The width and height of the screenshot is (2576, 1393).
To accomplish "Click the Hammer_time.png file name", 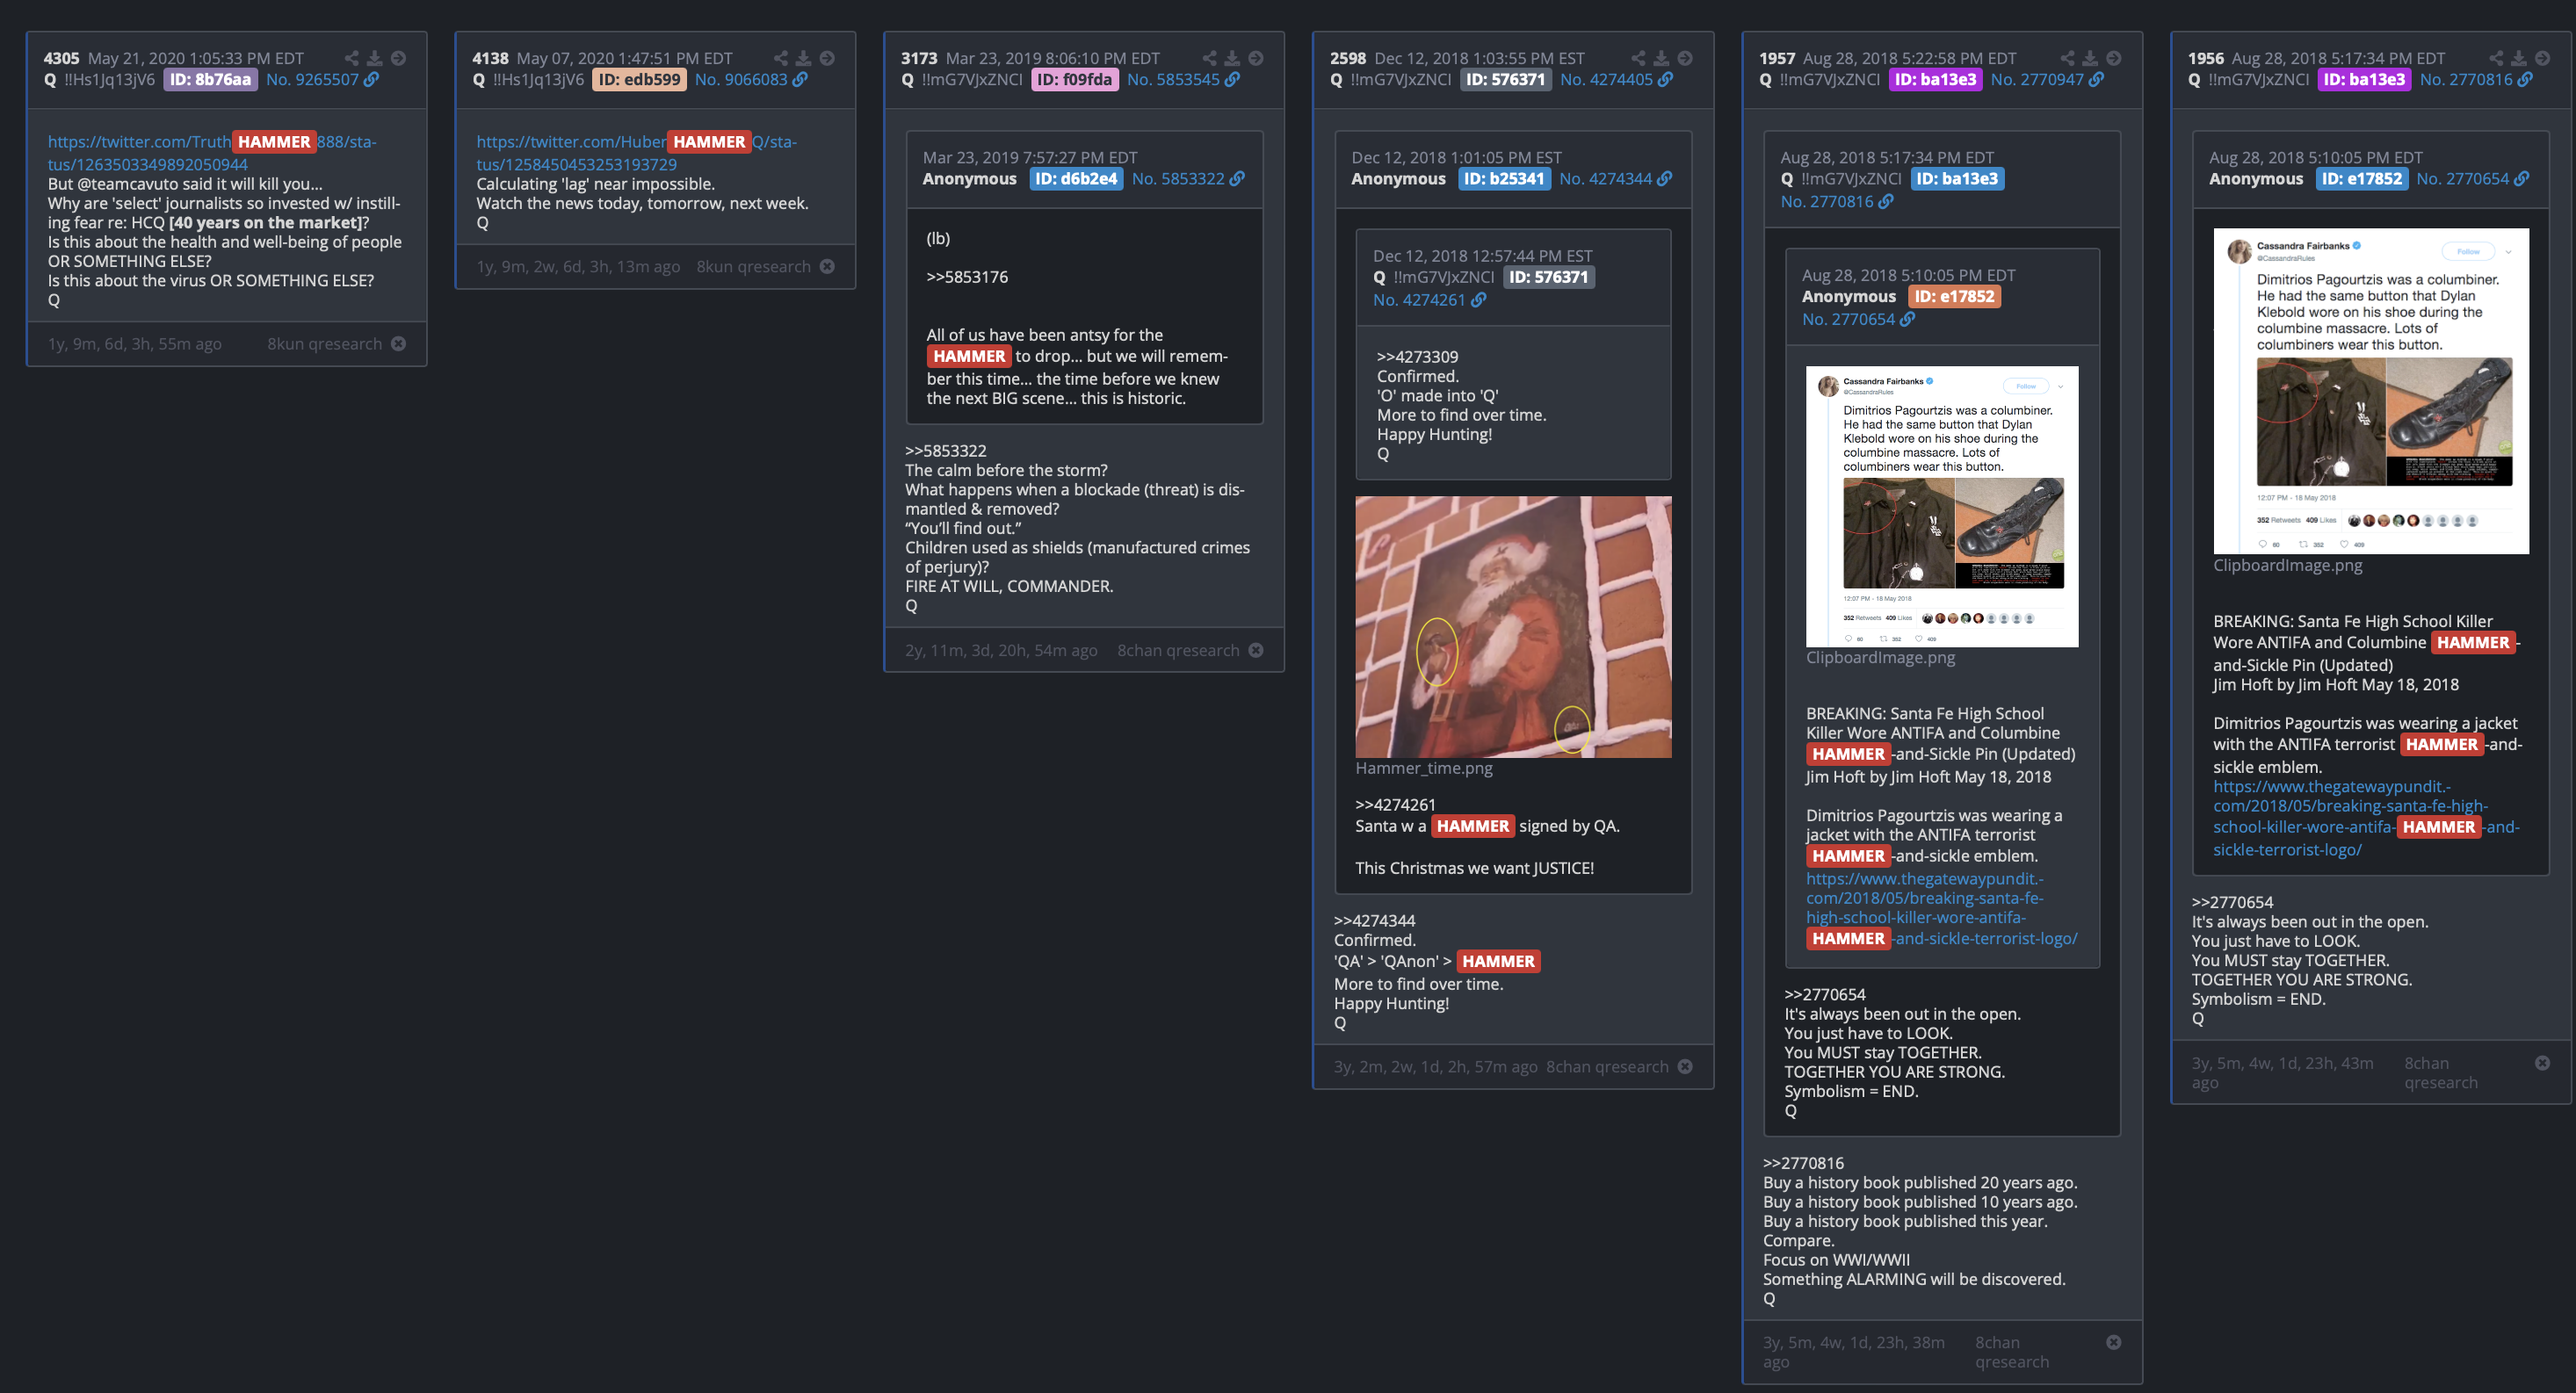I will (x=1424, y=768).
